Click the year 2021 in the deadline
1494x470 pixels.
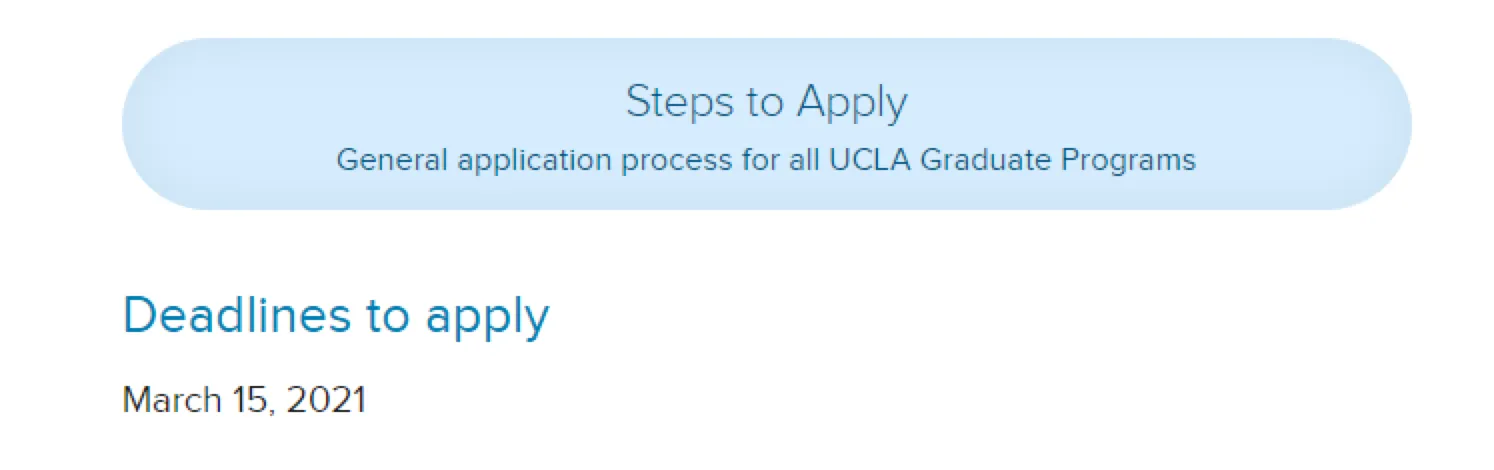tap(326, 400)
